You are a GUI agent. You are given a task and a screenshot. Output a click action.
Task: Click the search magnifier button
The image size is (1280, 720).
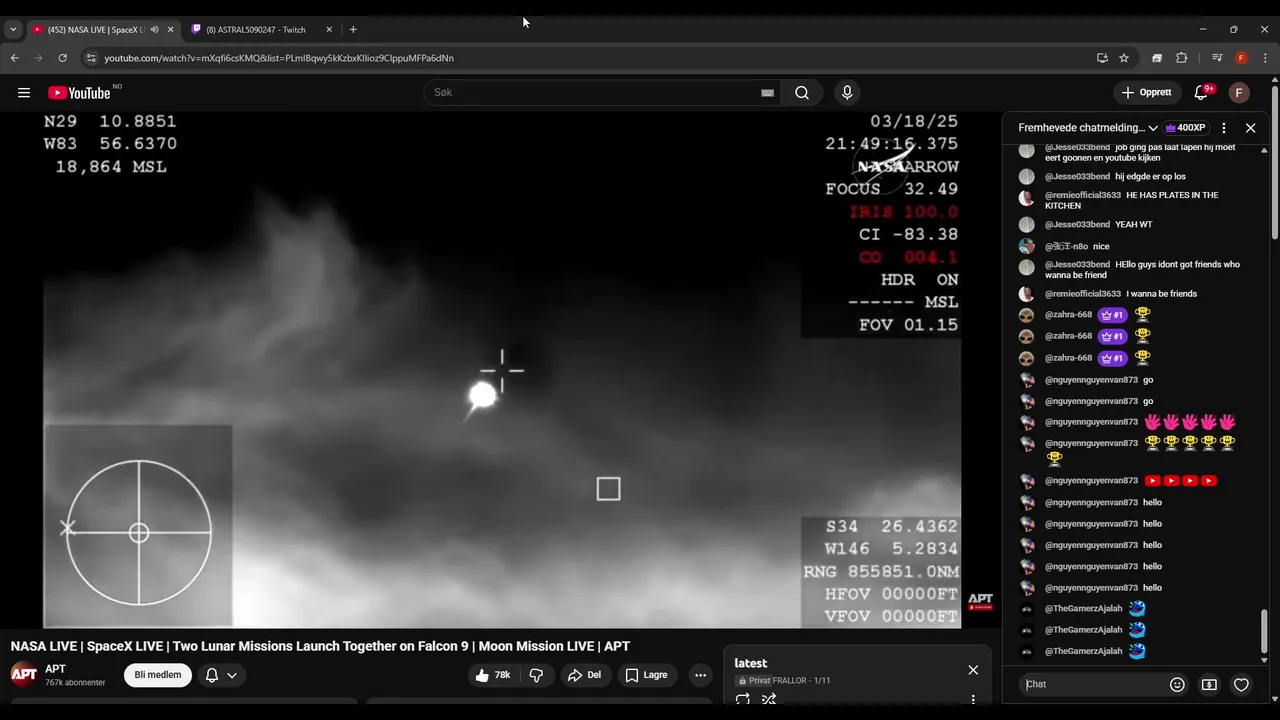click(x=802, y=93)
